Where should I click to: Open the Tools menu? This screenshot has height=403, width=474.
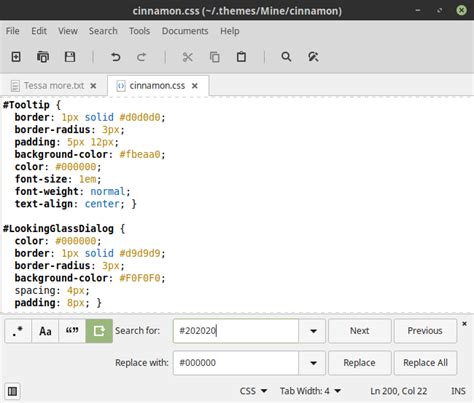139,31
